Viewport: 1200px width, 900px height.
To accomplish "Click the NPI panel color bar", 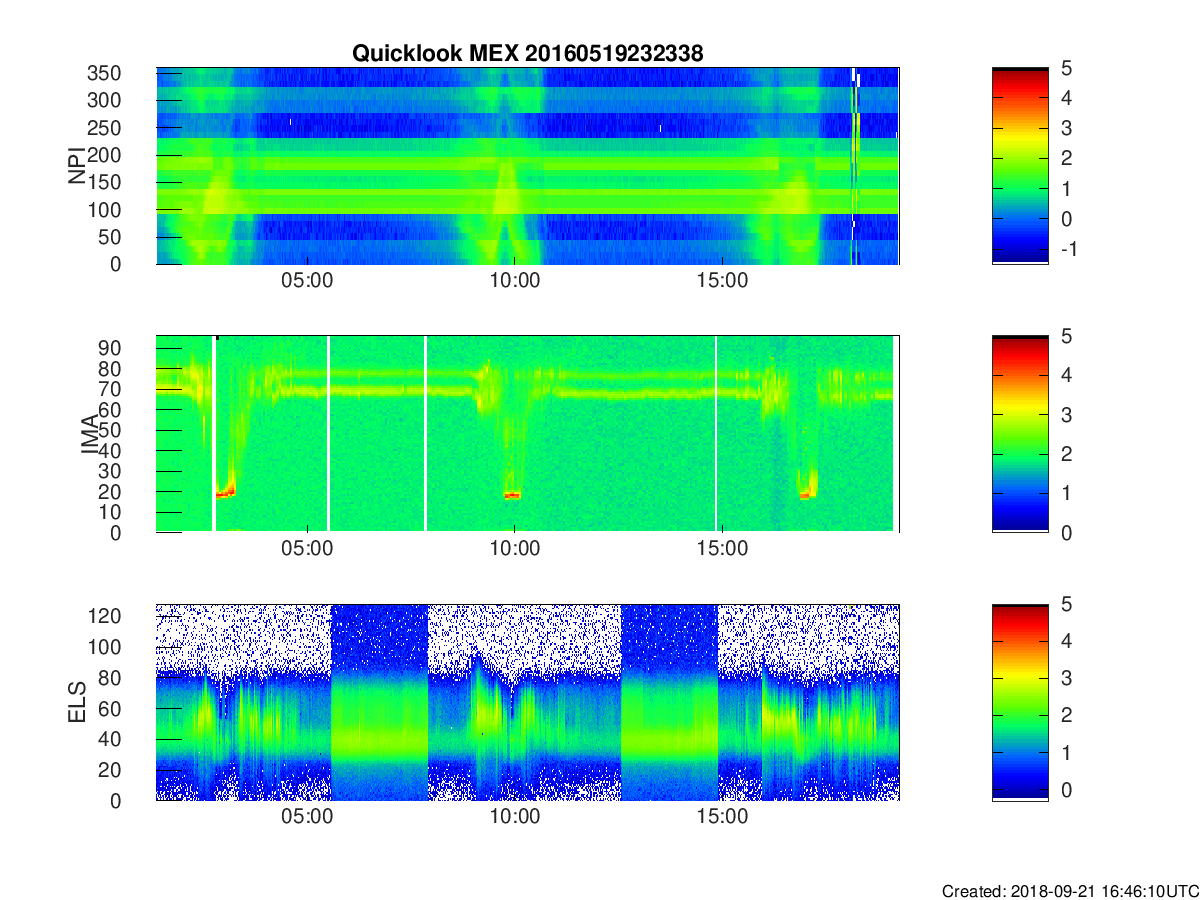I will pyautogui.click(x=1020, y=166).
